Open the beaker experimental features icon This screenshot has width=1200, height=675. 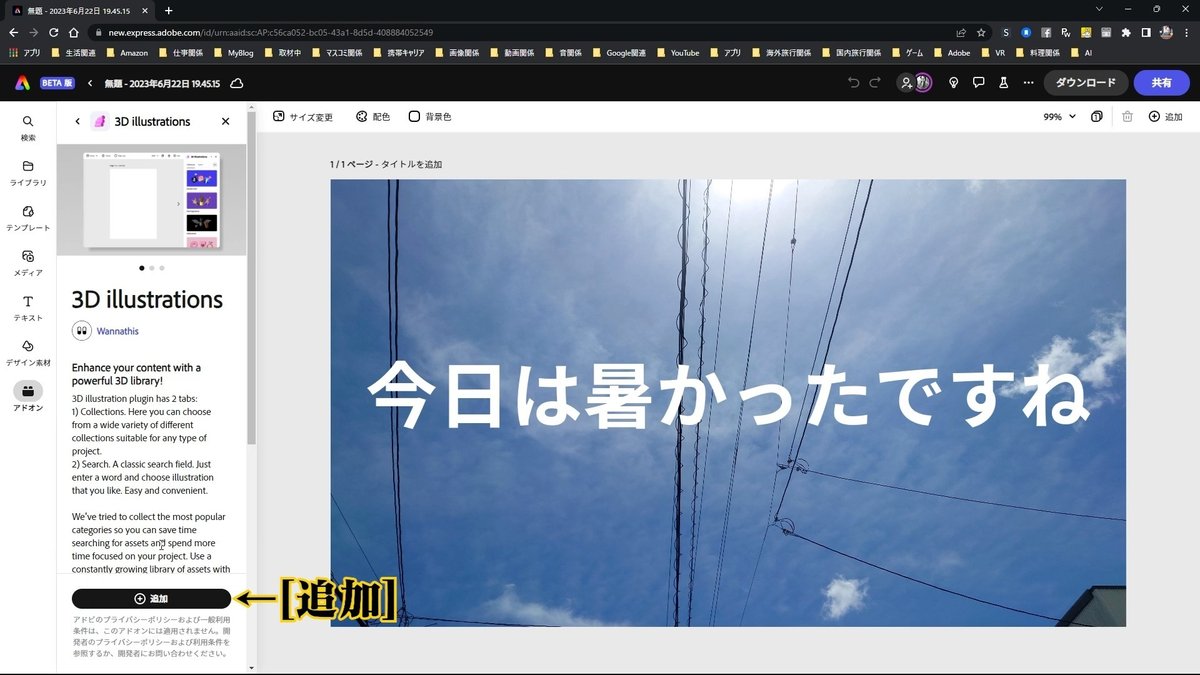pos(1004,83)
